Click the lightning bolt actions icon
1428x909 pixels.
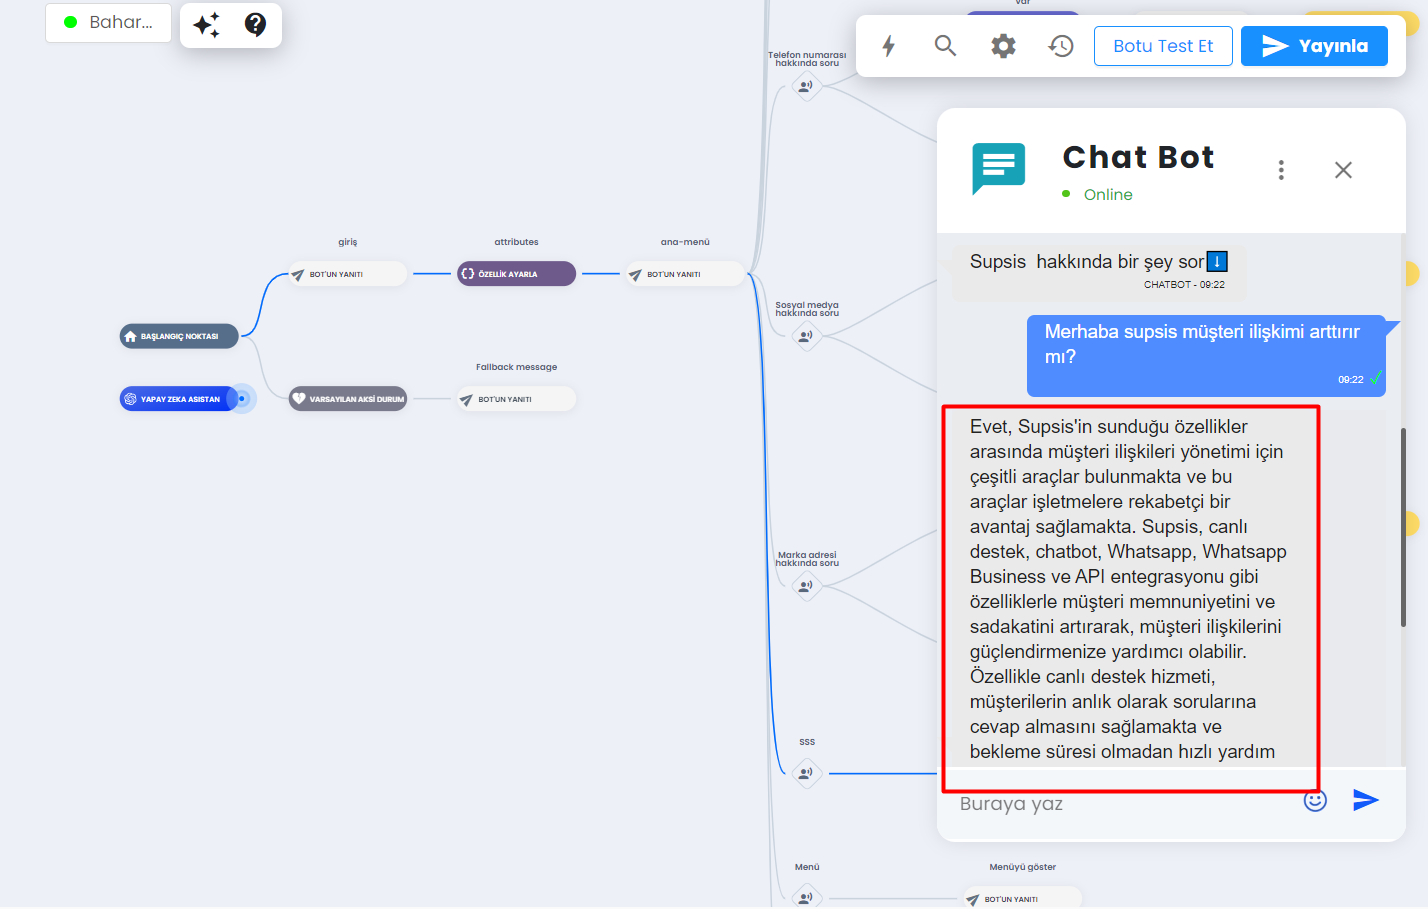888,46
